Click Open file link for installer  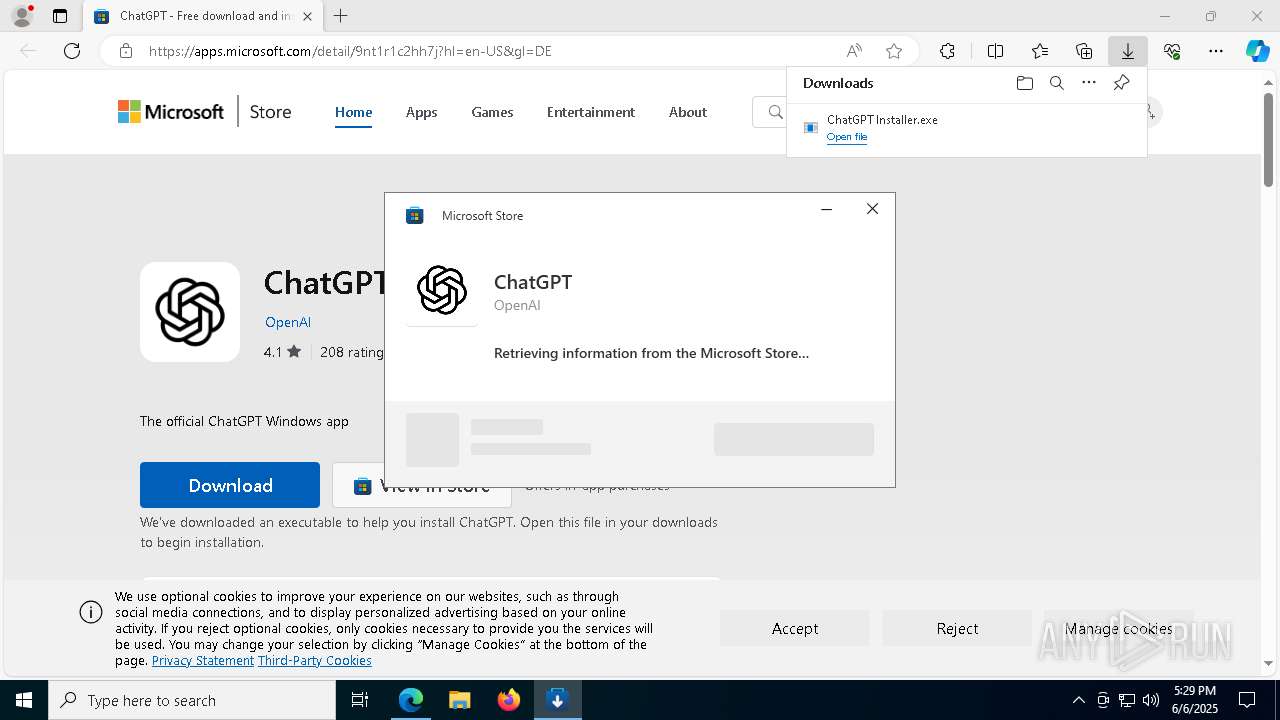847,137
